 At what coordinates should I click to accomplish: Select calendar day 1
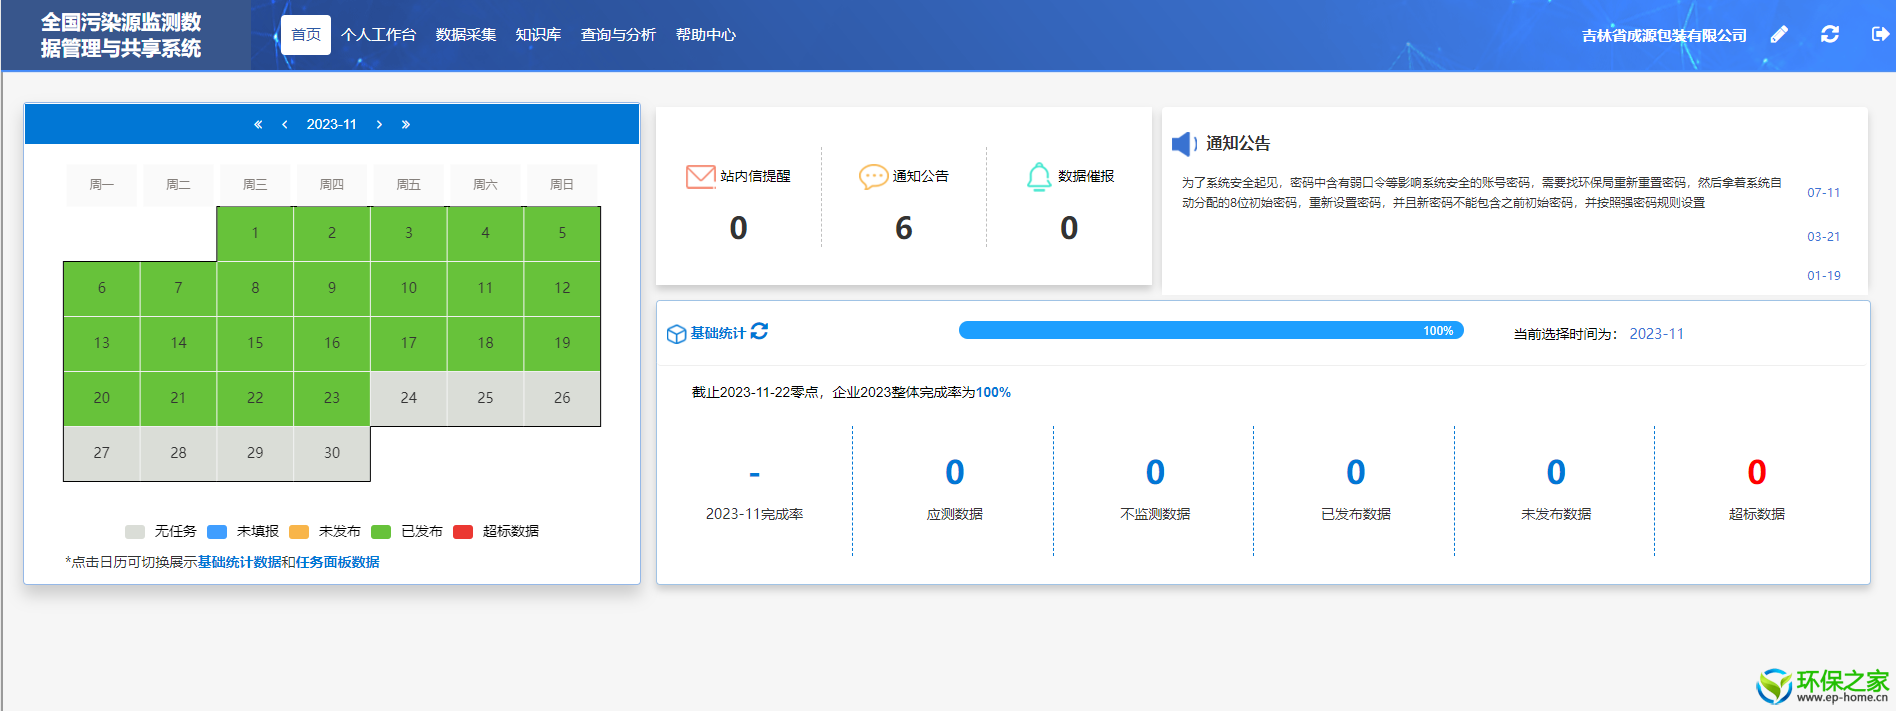(255, 234)
